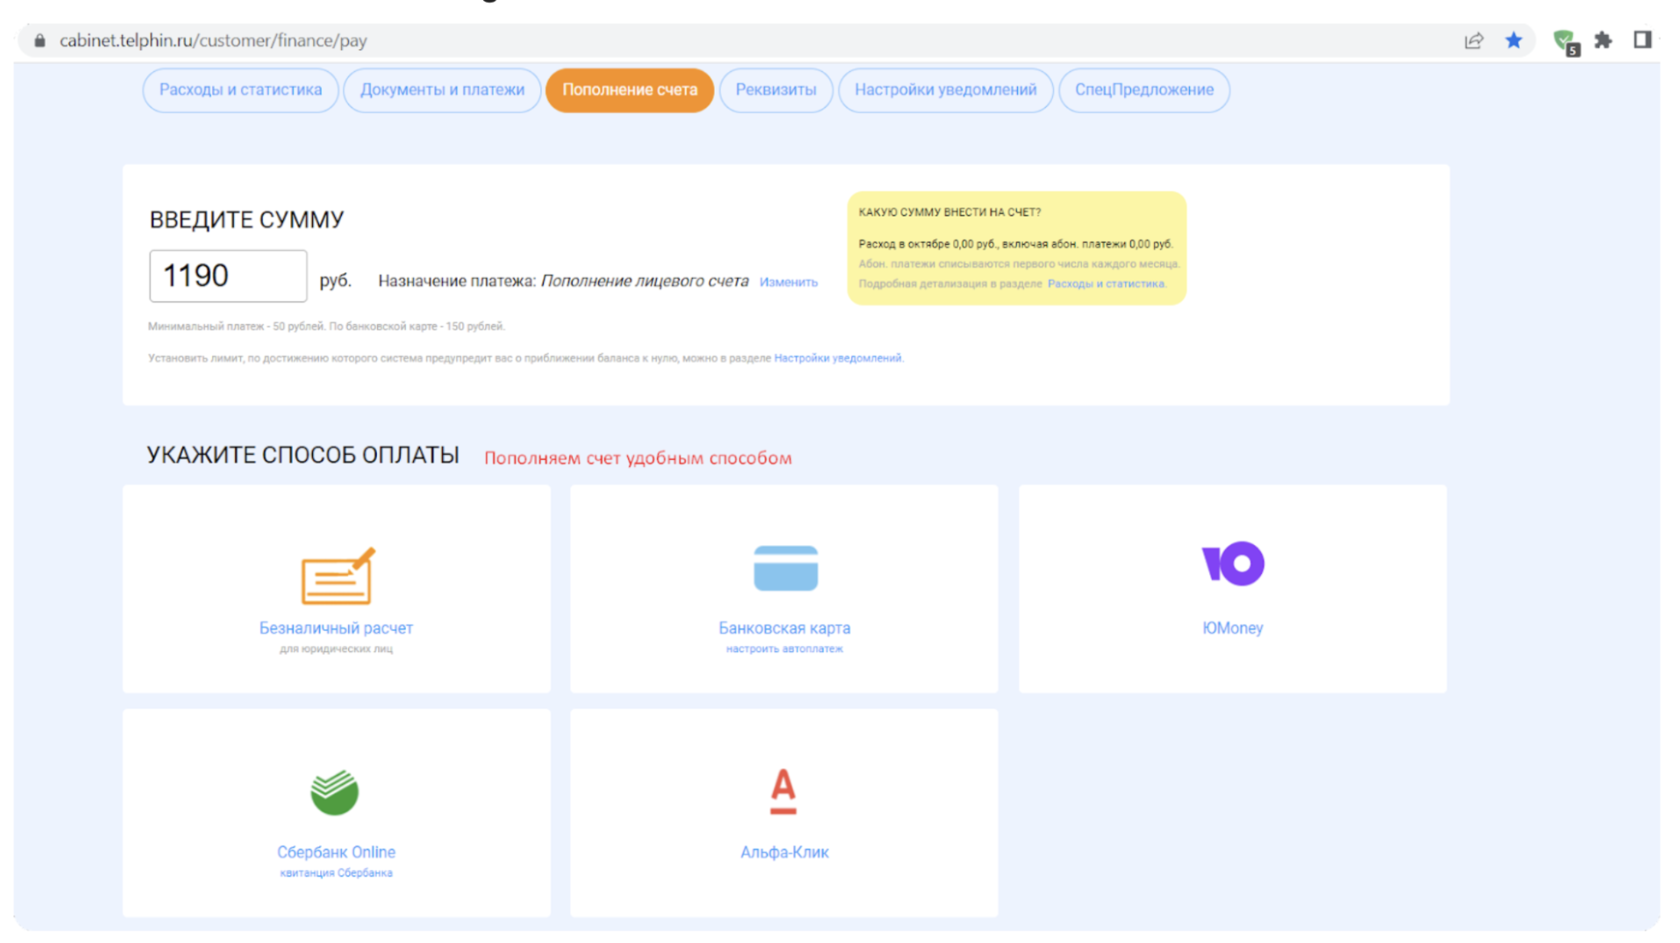Follow Настройки уведомлений link in limit hint
1680x943 pixels.
pos(837,358)
